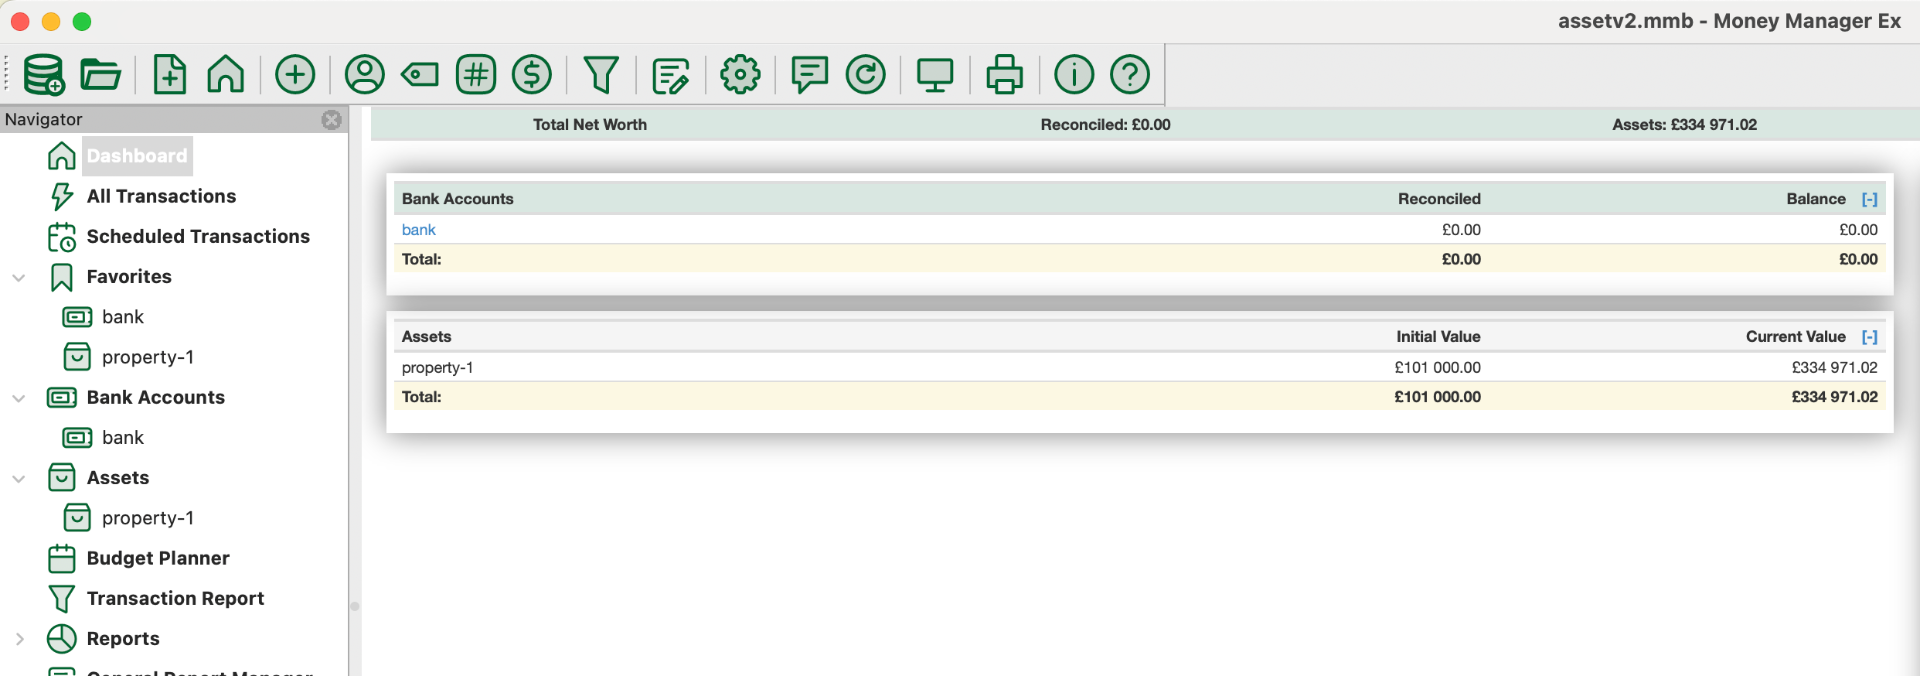Image resolution: width=1920 pixels, height=676 pixels.
Task: Open database with the folder icon
Action: [100, 74]
